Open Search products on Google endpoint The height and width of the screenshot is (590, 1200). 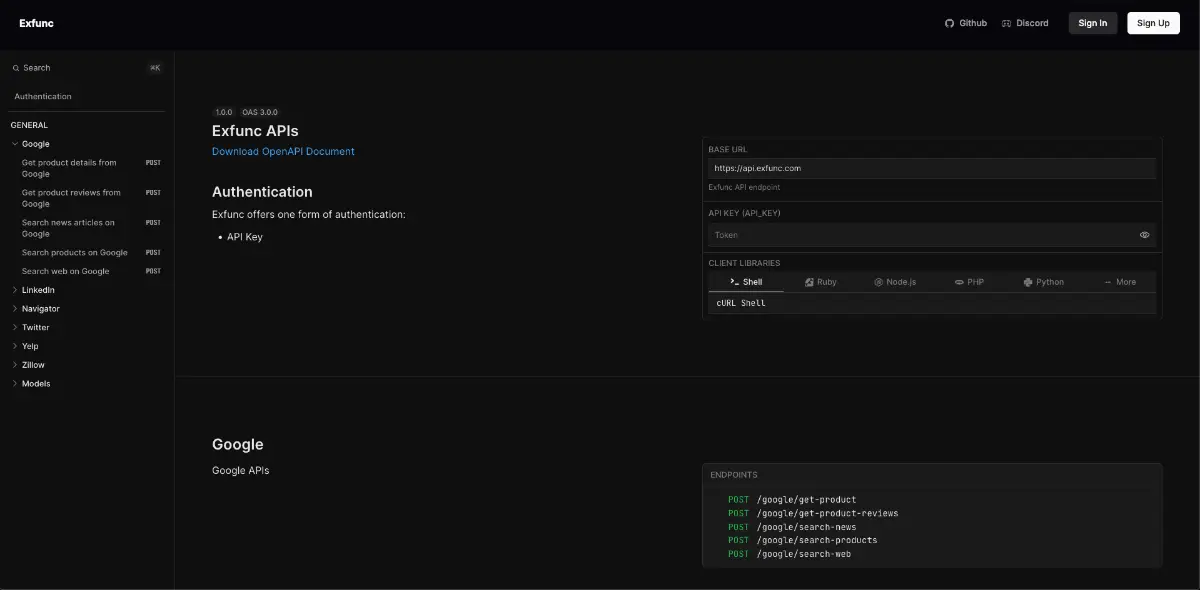[75, 252]
